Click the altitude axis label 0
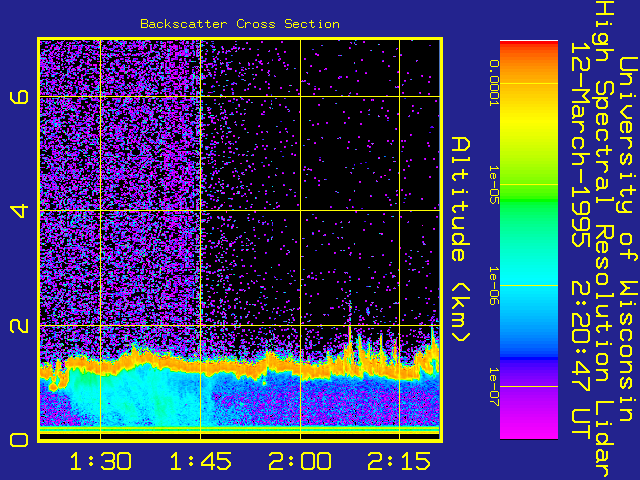 [x=19, y=440]
